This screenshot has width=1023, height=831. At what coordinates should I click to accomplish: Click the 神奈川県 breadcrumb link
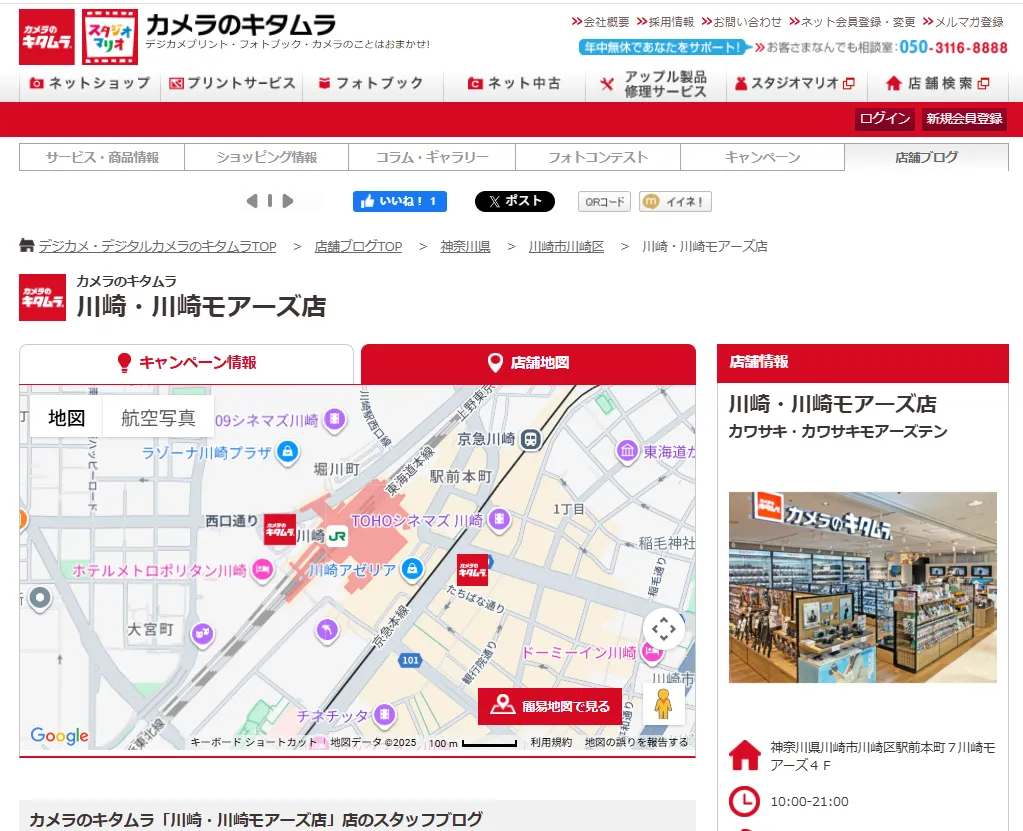pyautogui.click(x=465, y=247)
